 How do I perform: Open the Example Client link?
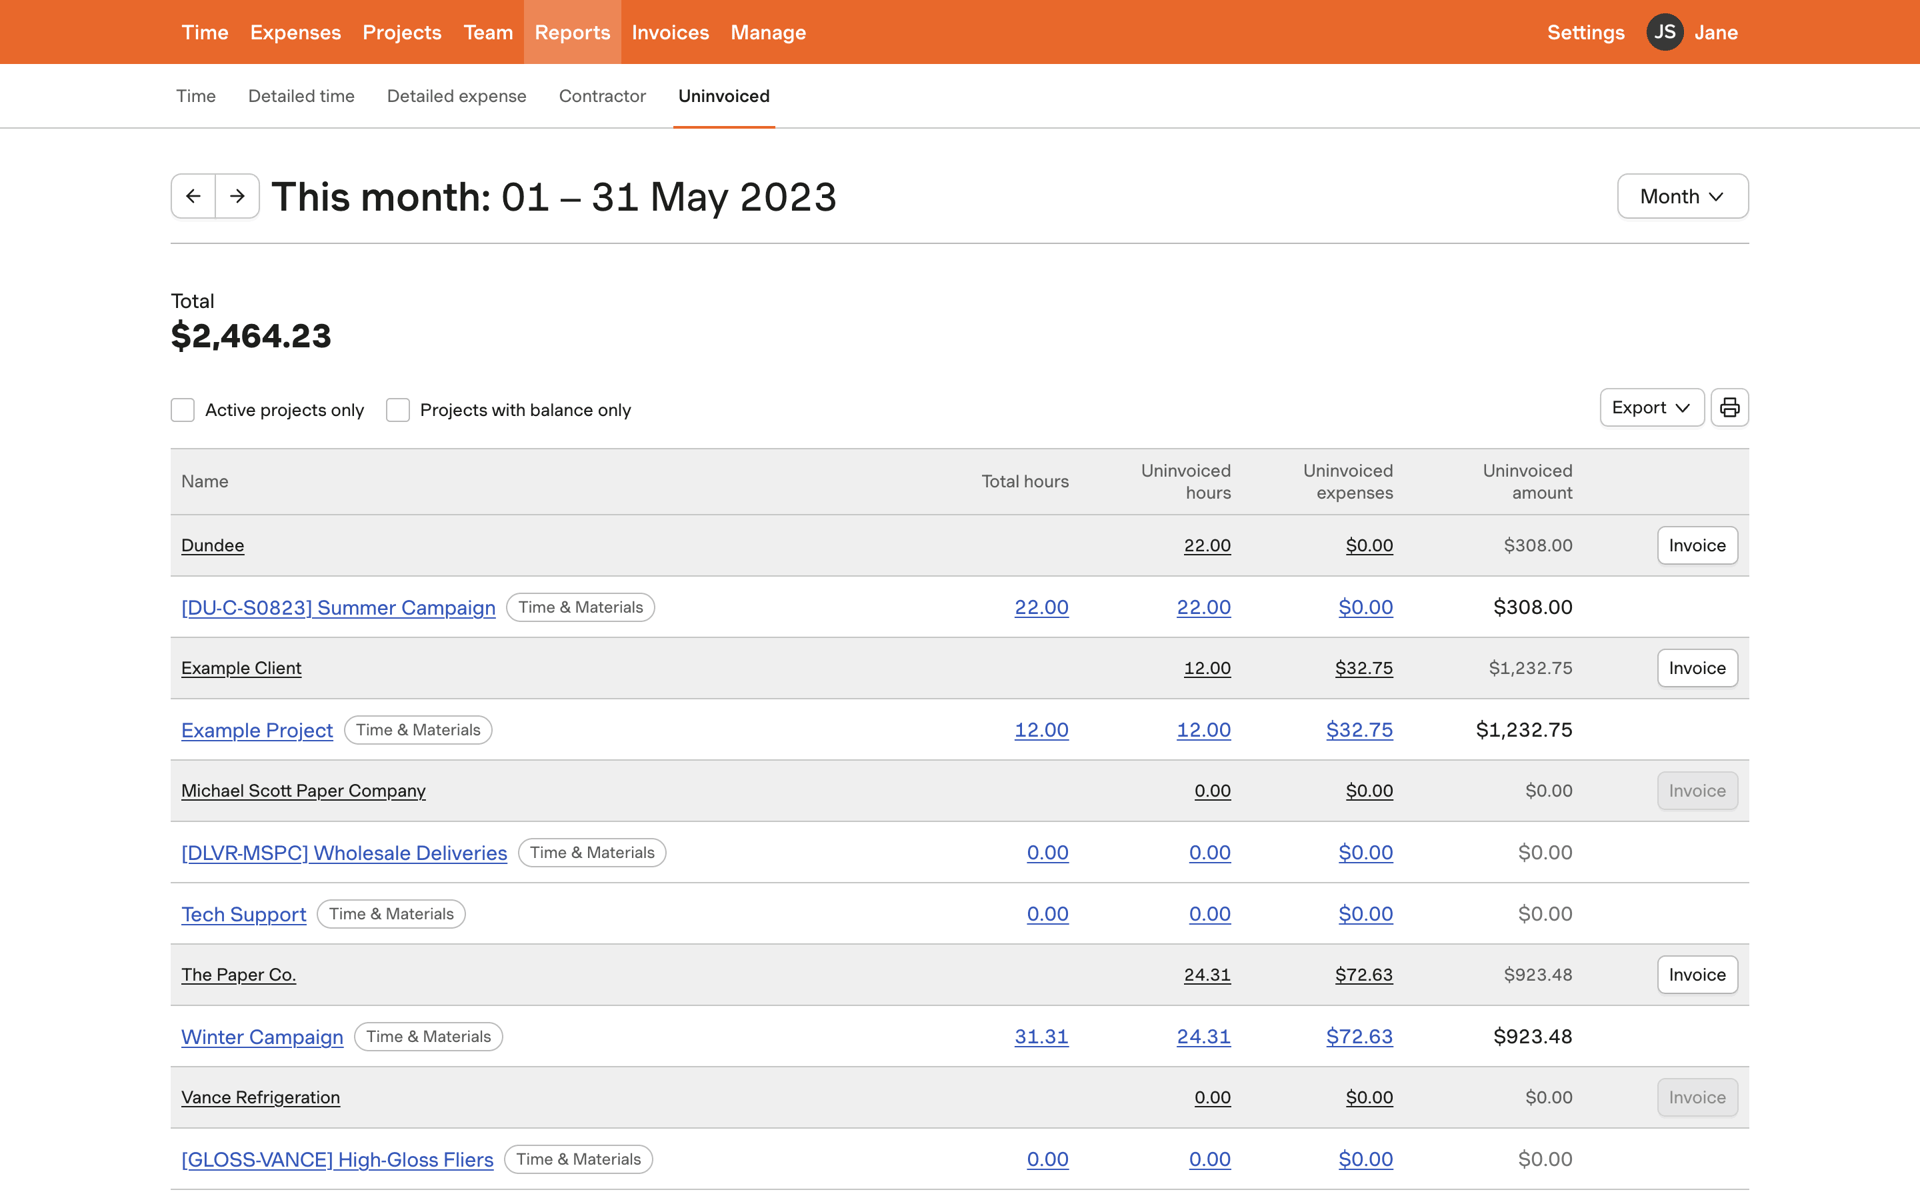pyautogui.click(x=241, y=669)
